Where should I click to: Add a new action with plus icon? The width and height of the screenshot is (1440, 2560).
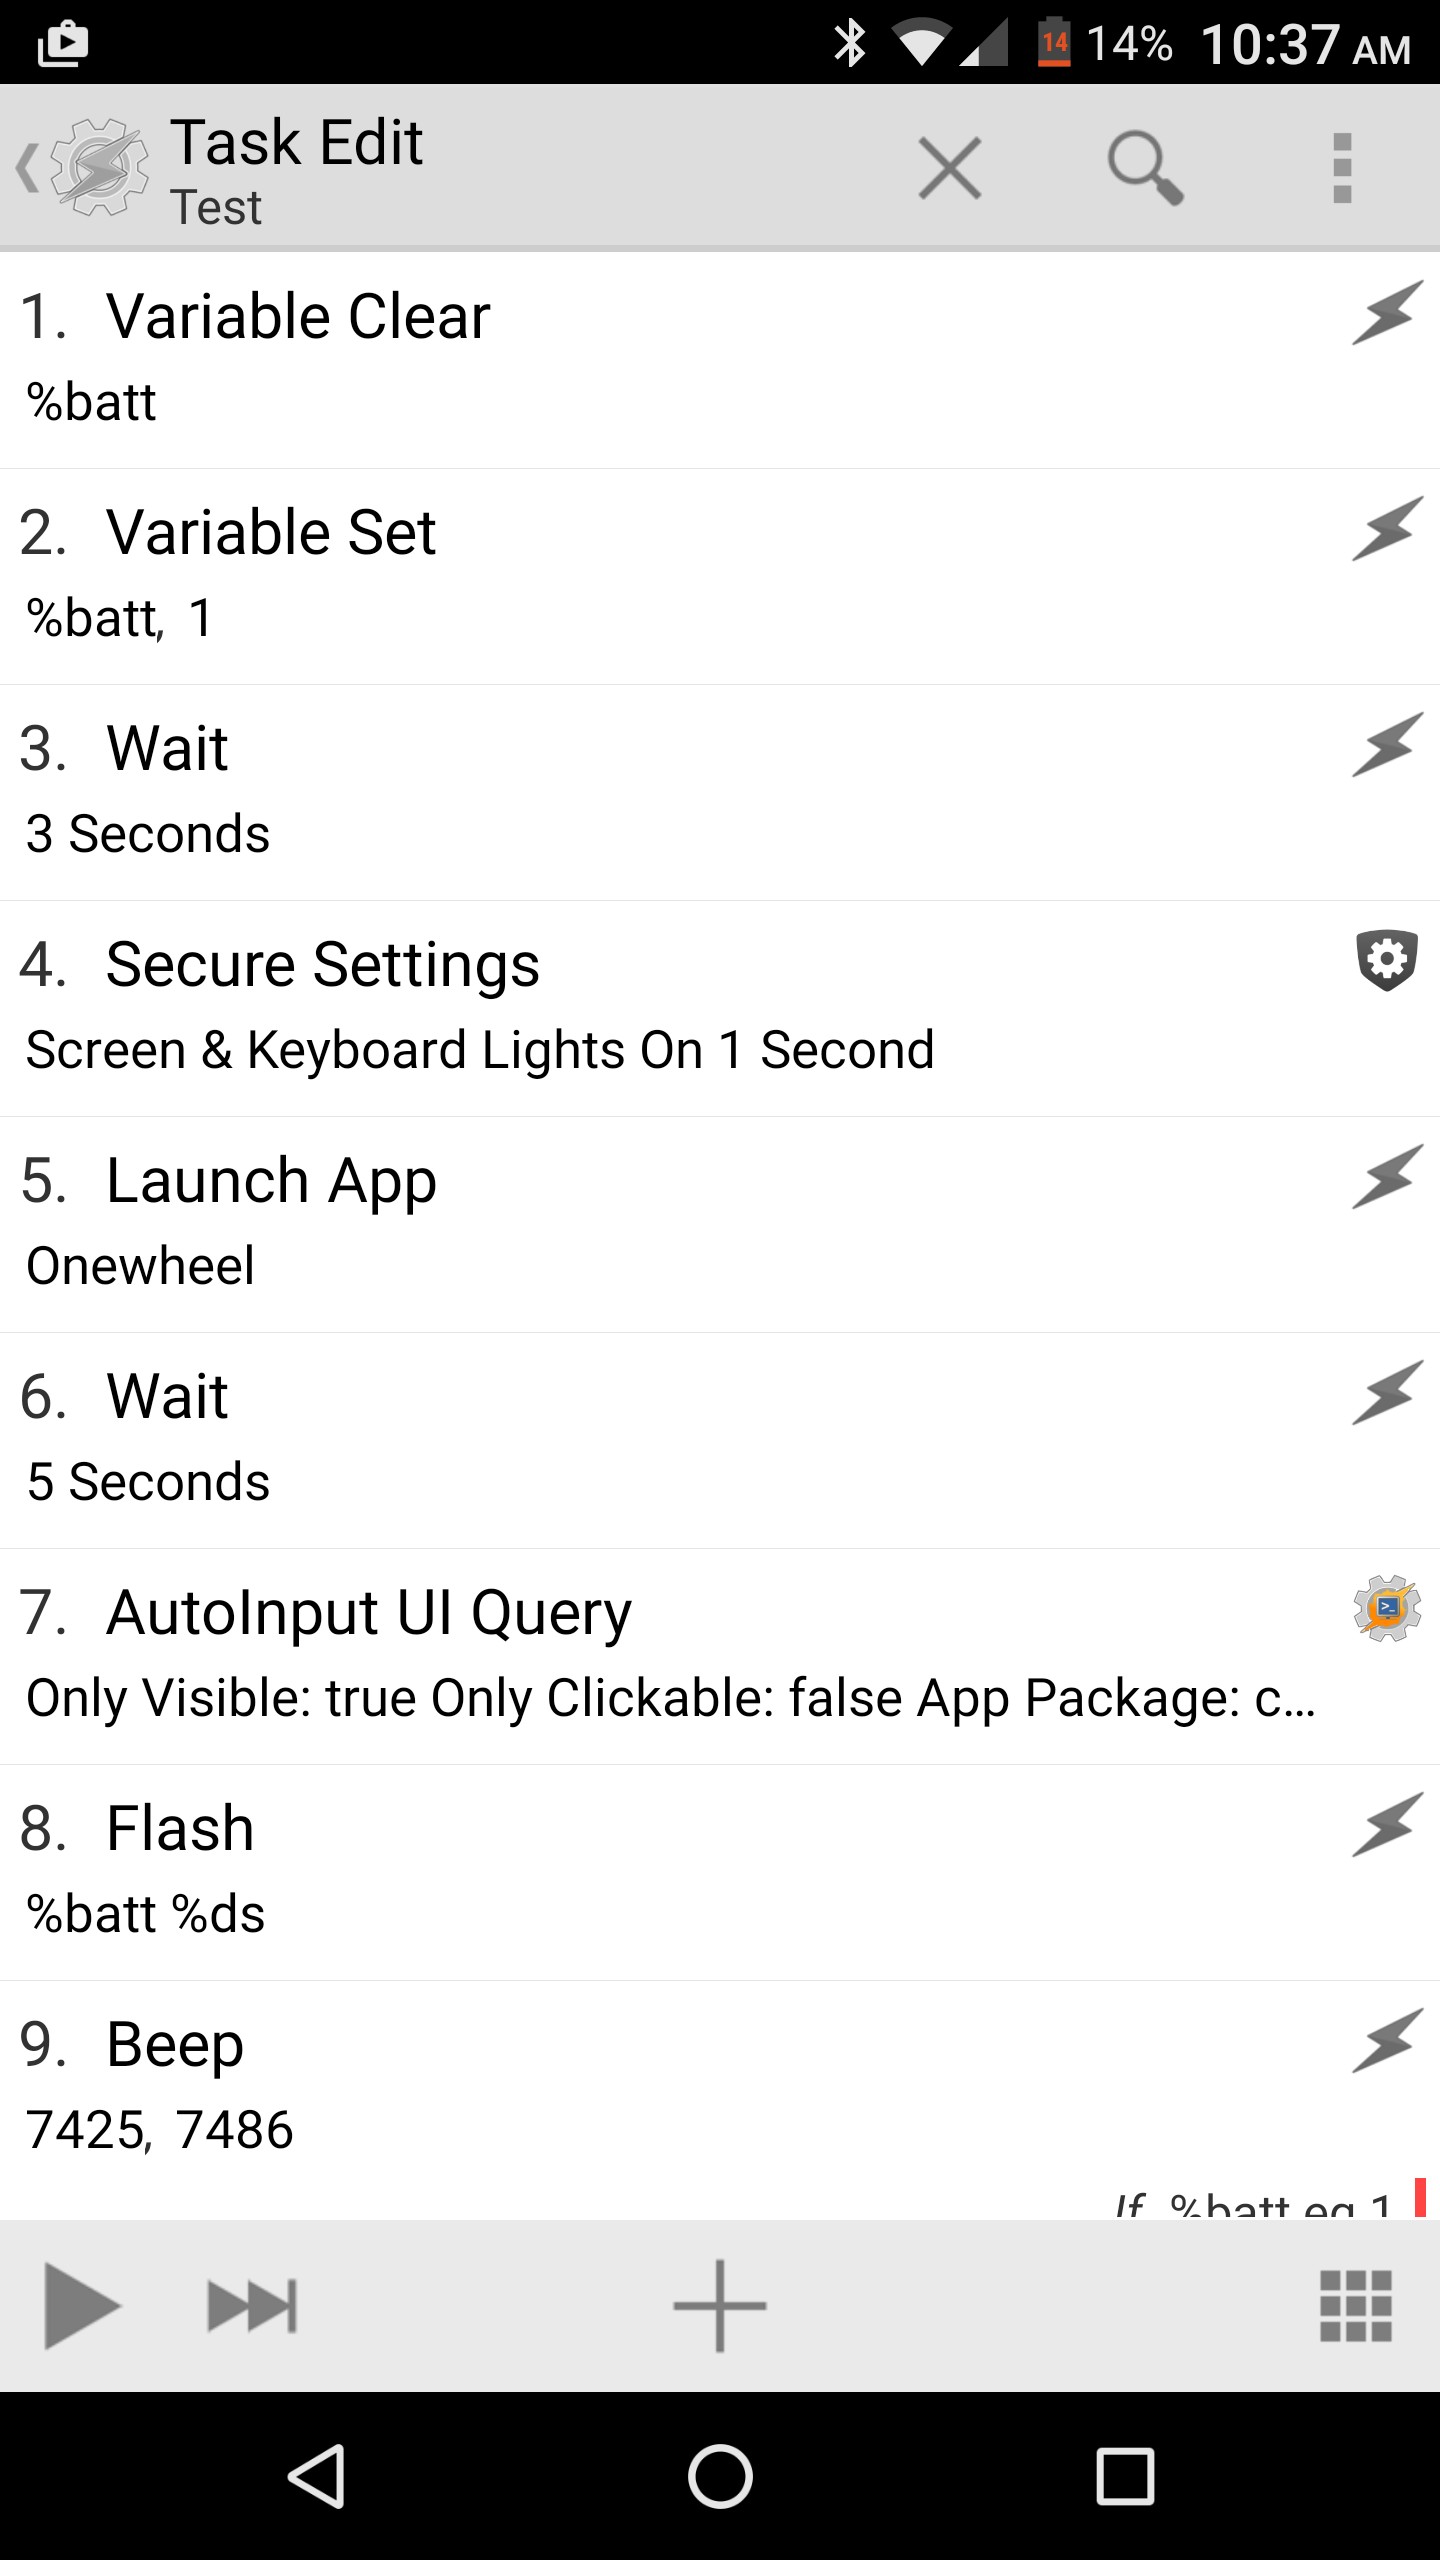click(x=720, y=2306)
